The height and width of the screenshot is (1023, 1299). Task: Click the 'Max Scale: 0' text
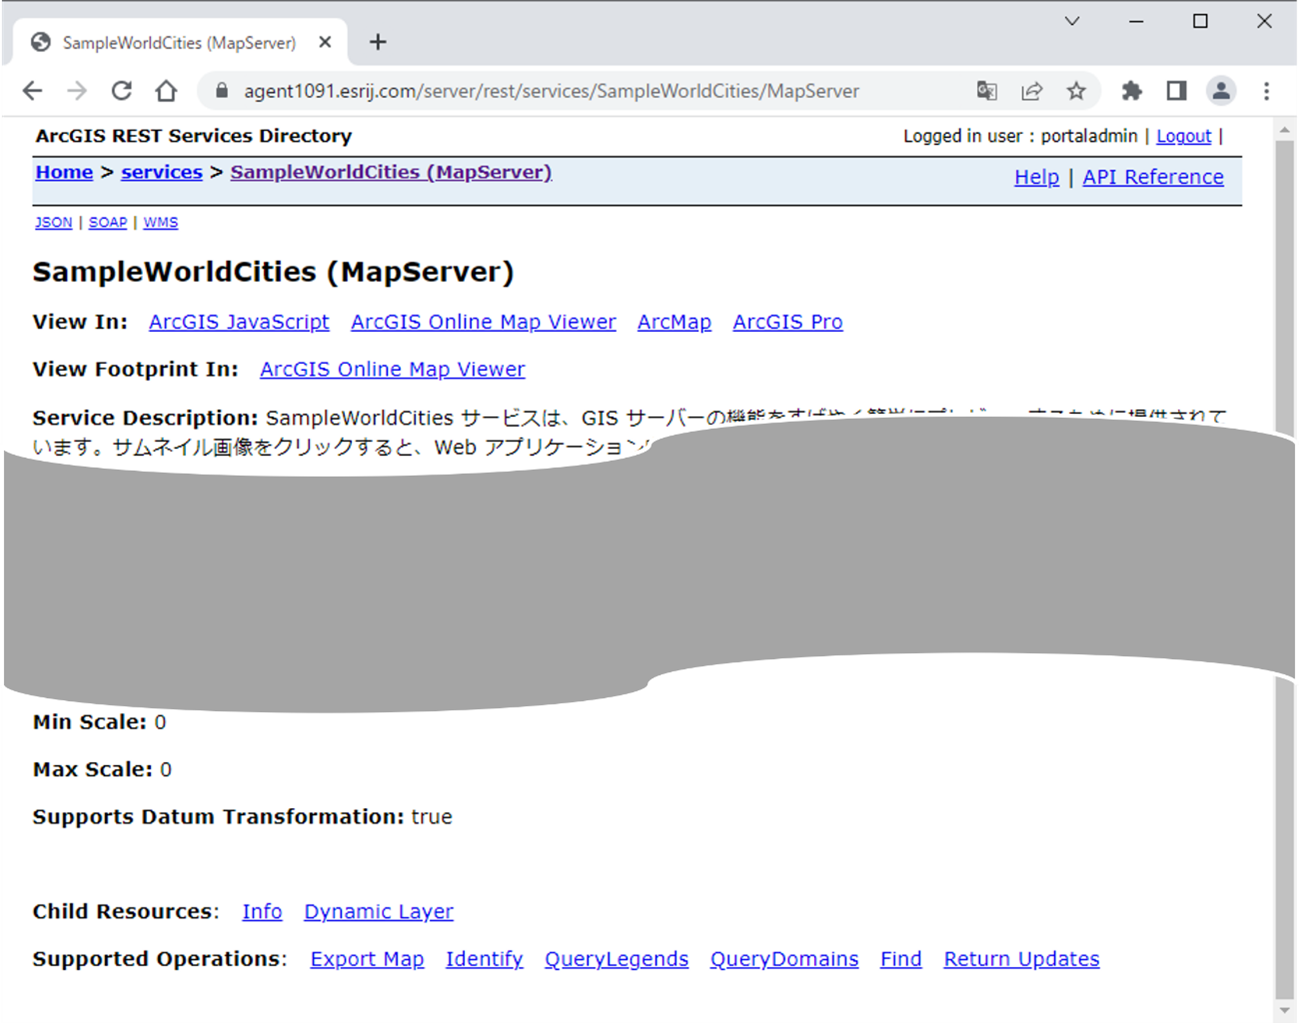point(102,769)
